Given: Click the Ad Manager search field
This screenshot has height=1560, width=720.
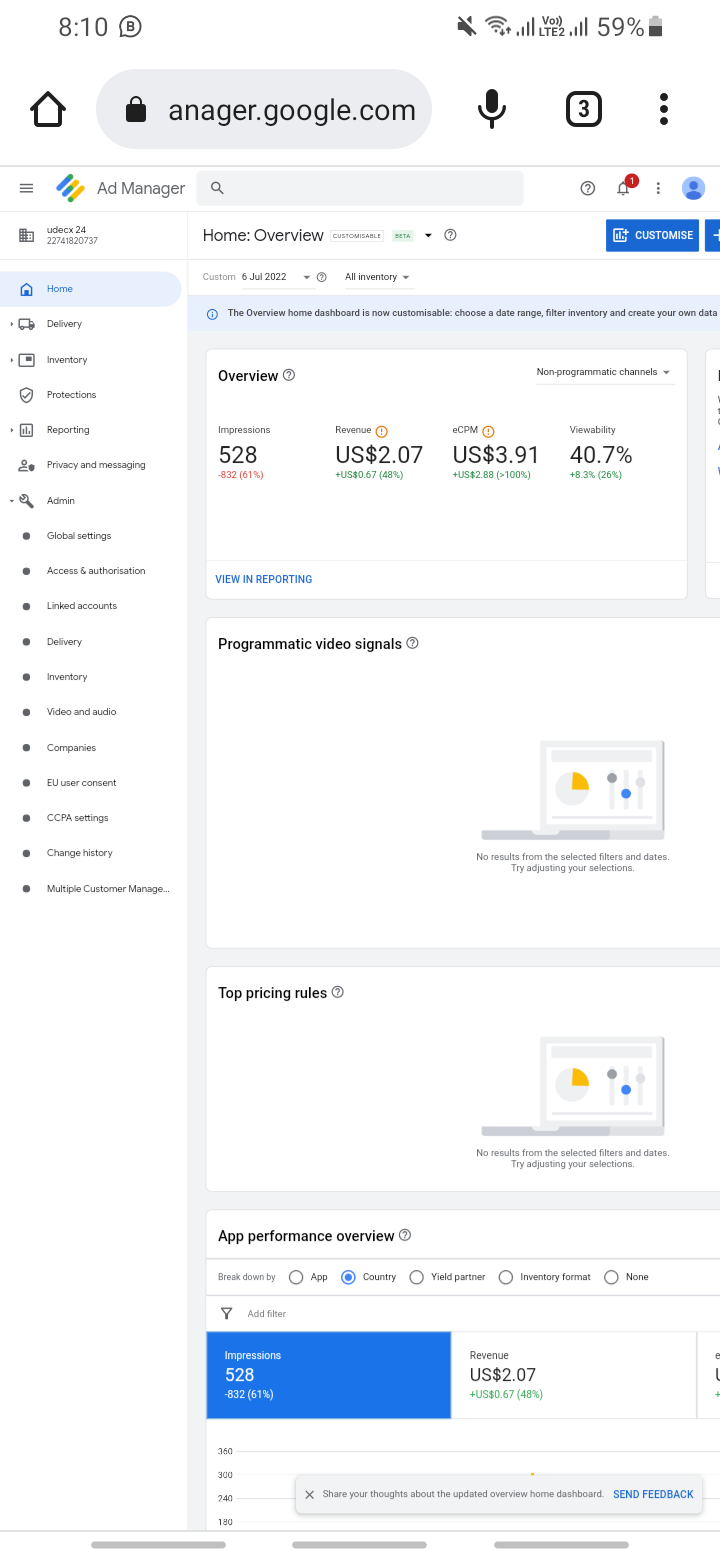Looking at the screenshot, I should [360, 188].
